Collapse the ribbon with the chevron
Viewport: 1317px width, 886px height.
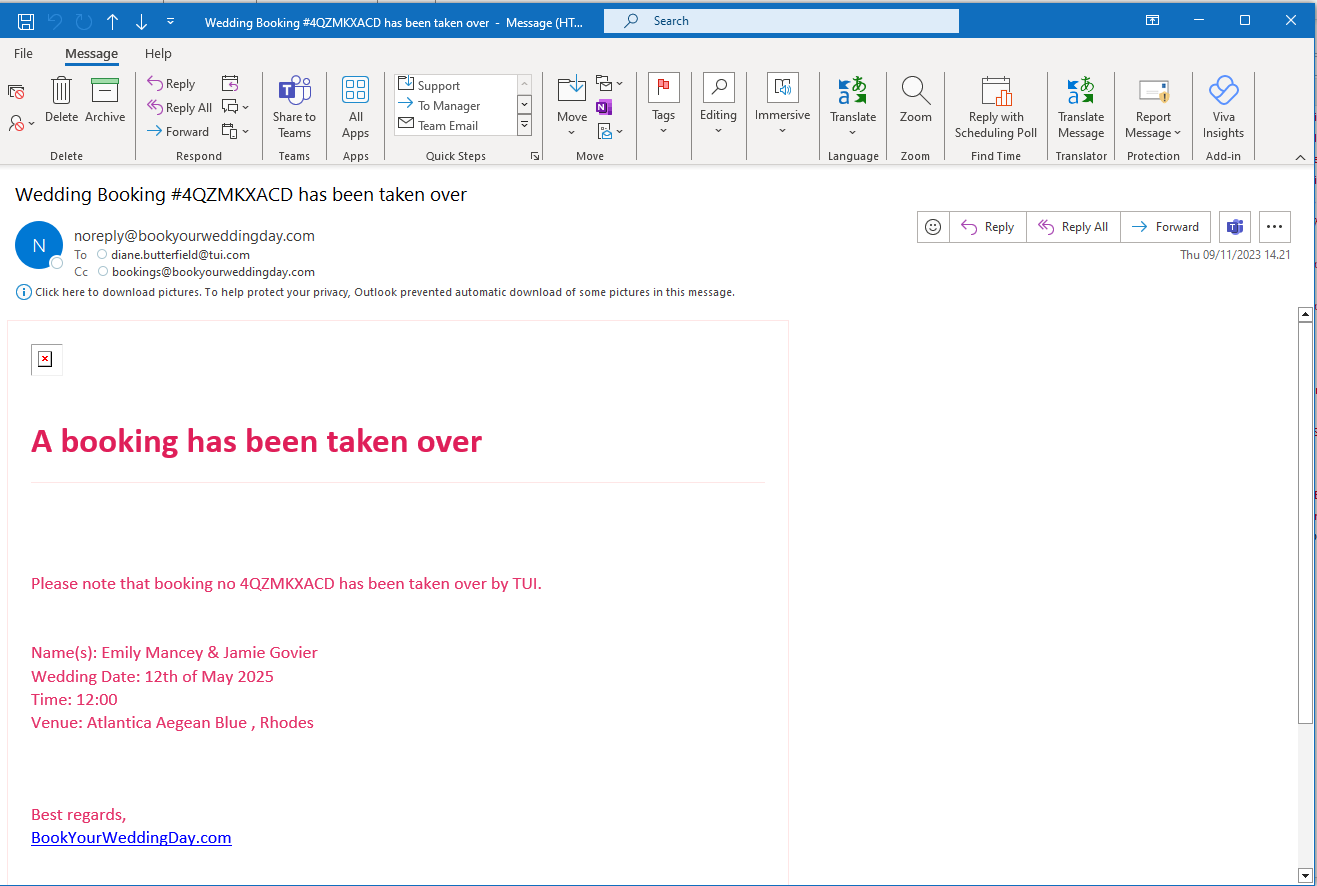coord(1300,157)
